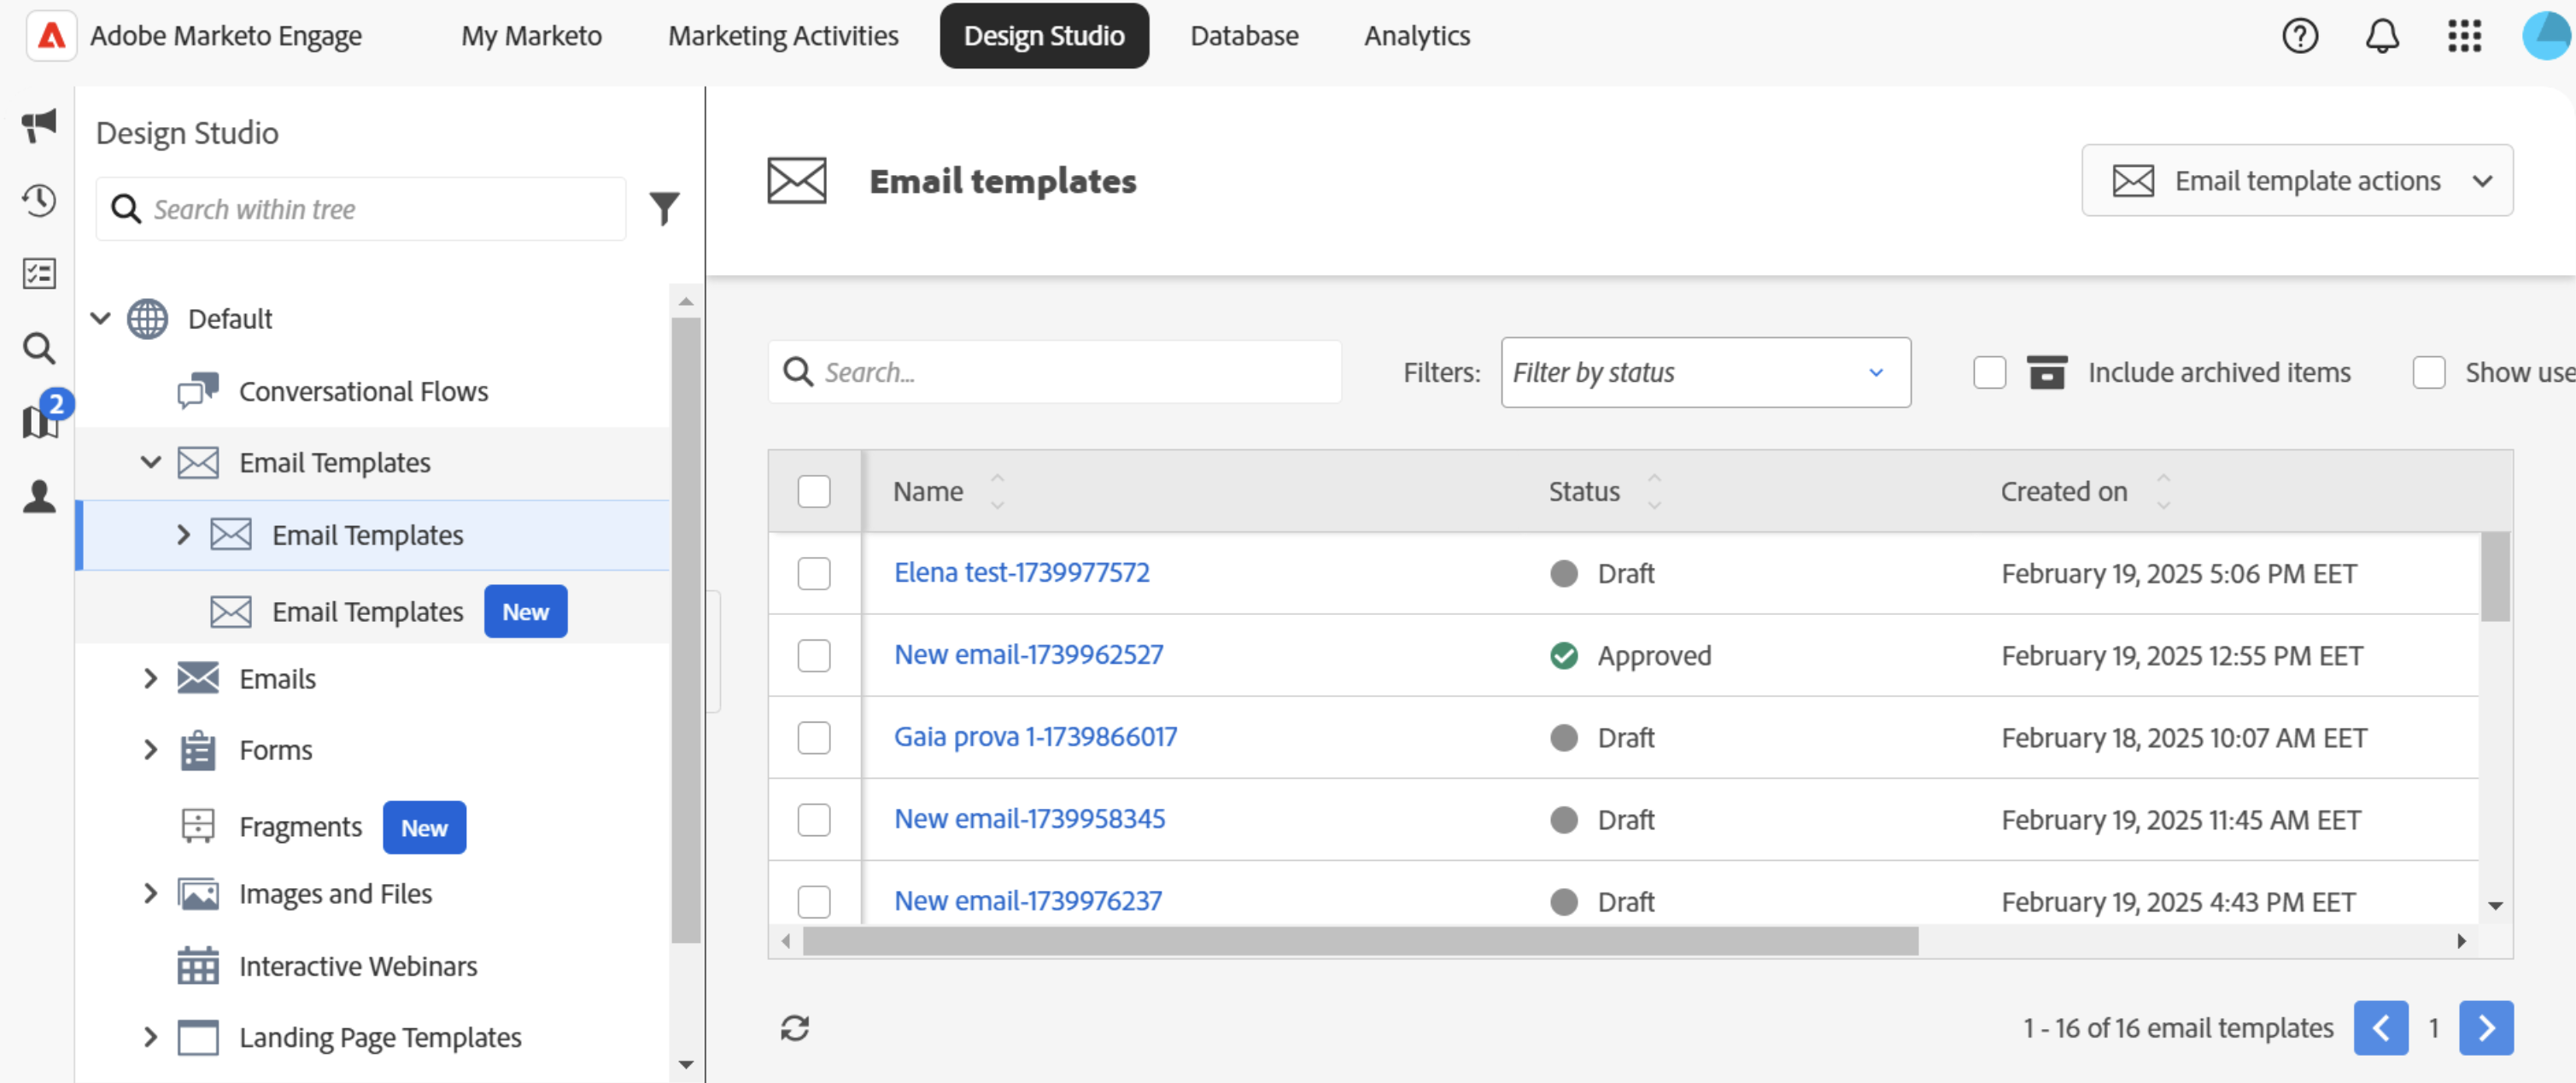Click the sidebar search magnifier icon
The width and height of the screenshot is (2576, 1083).
click(x=39, y=348)
